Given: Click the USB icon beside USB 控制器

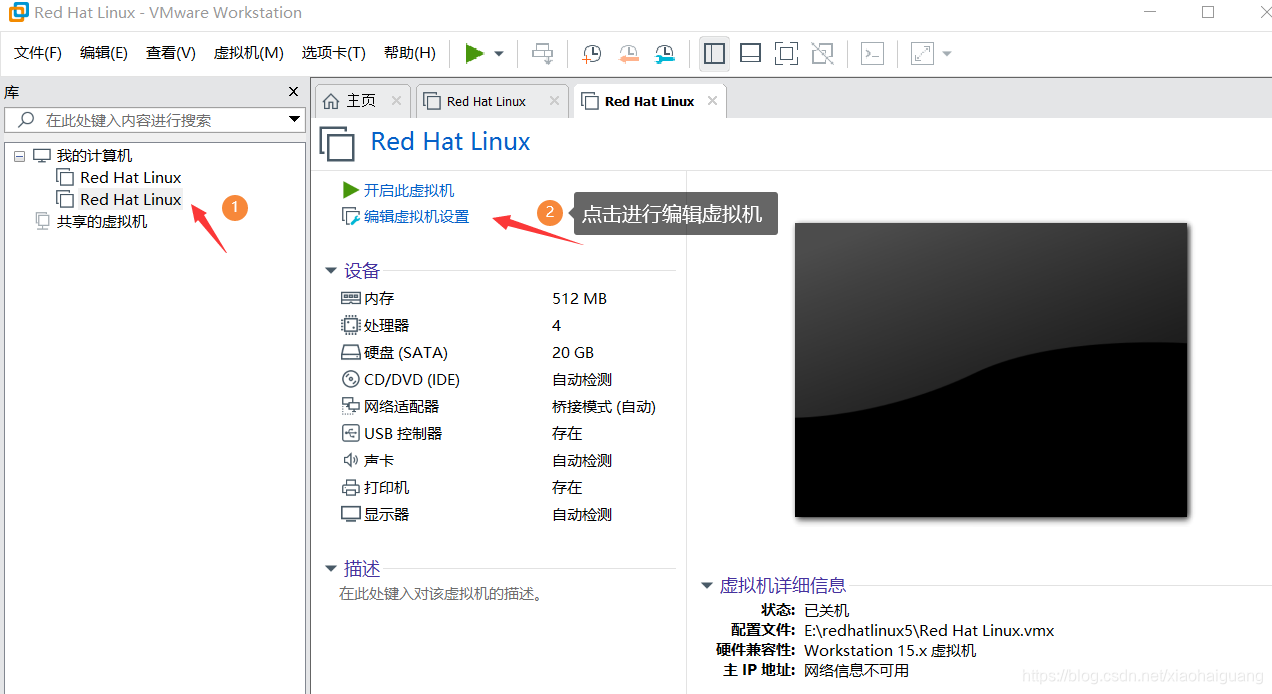Looking at the screenshot, I should (x=350, y=433).
